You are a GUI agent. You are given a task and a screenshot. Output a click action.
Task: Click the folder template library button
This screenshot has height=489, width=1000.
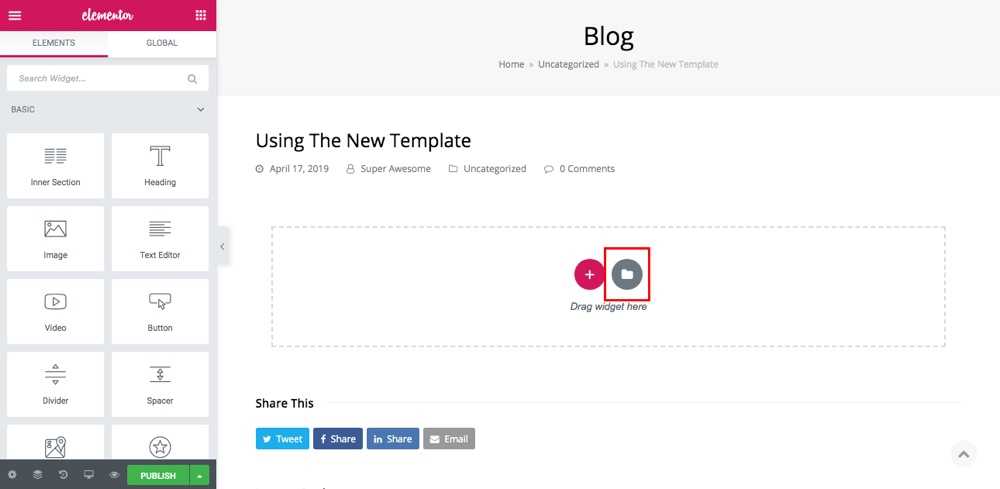click(x=627, y=274)
